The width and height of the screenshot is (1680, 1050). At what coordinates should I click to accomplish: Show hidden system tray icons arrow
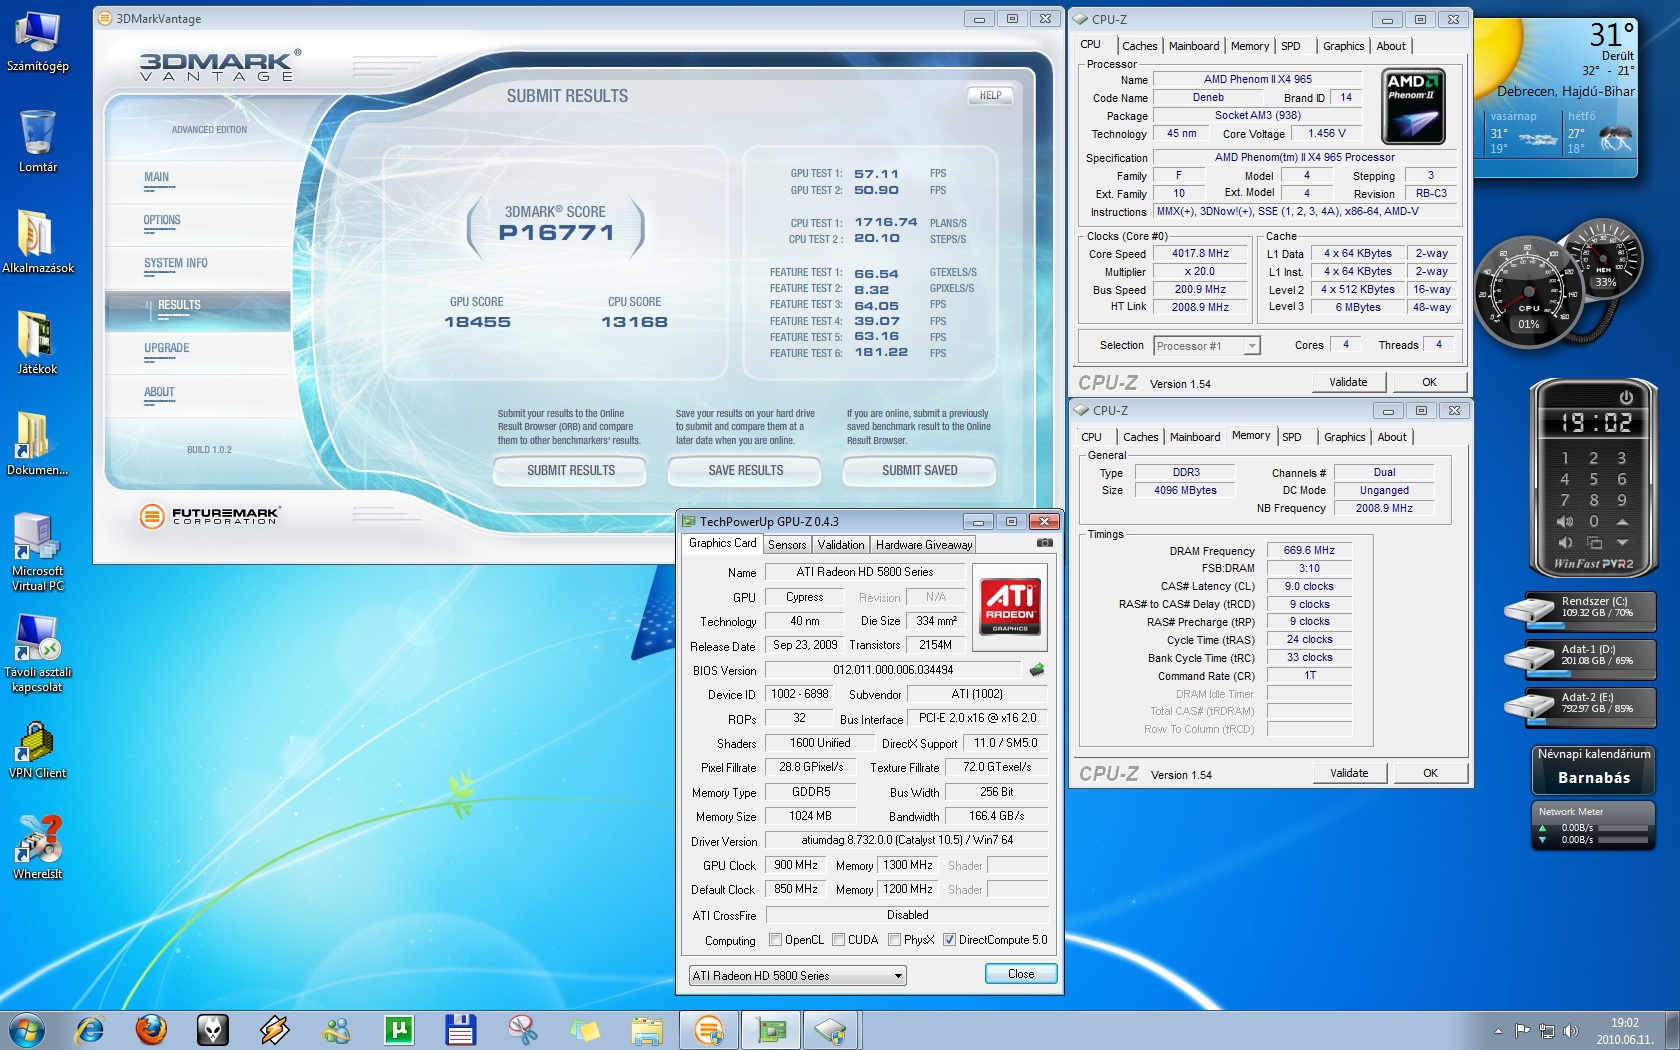point(1498,1030)
